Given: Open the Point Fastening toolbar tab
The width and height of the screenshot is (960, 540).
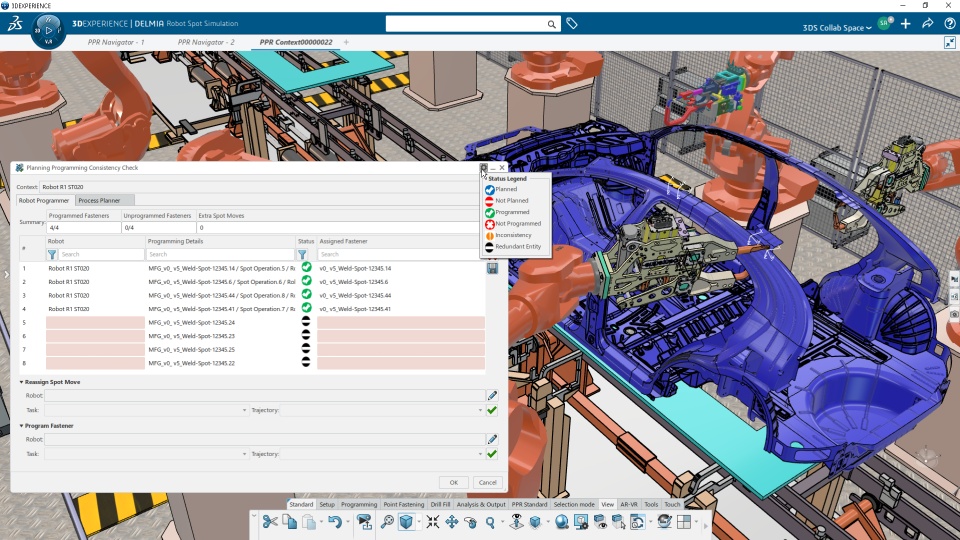Looking at the screenshot, I should coord(403,504).
